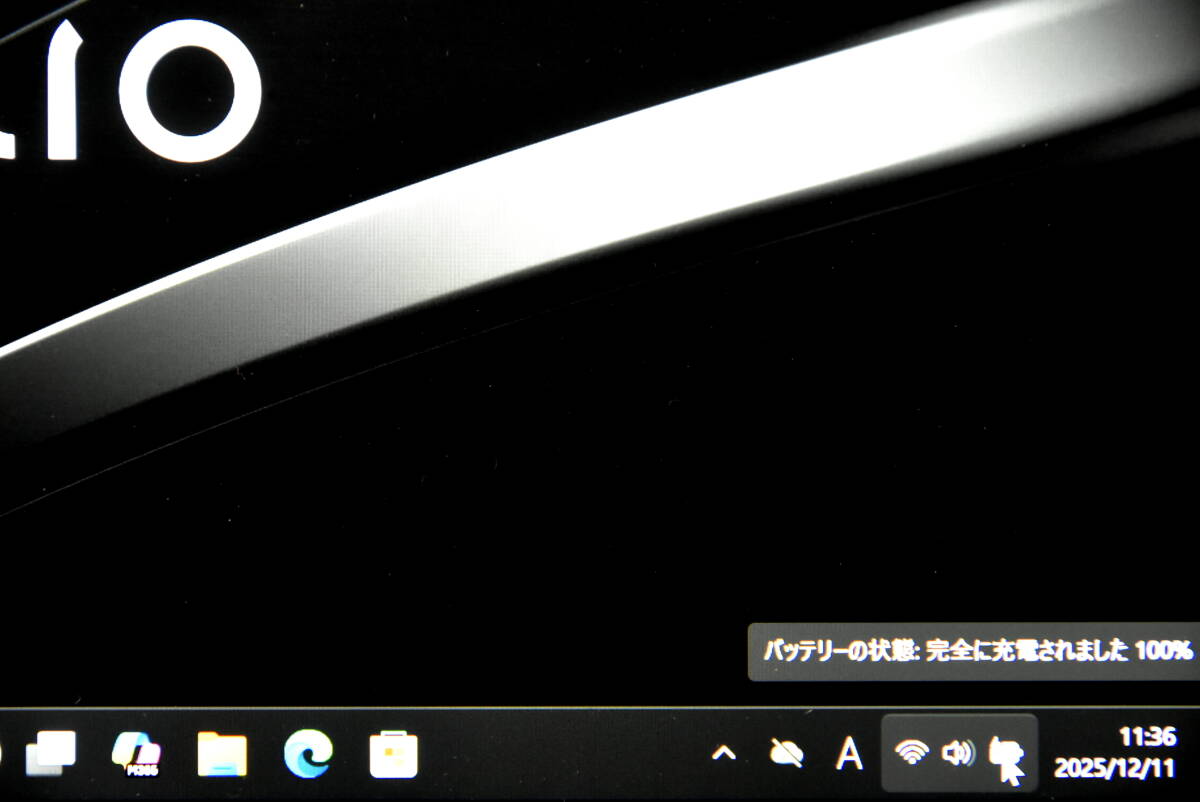This screenshot has width=1200, height=802.
Task: Click empty taskbar space beside Store icon
Action: click(x=560, y=755)
